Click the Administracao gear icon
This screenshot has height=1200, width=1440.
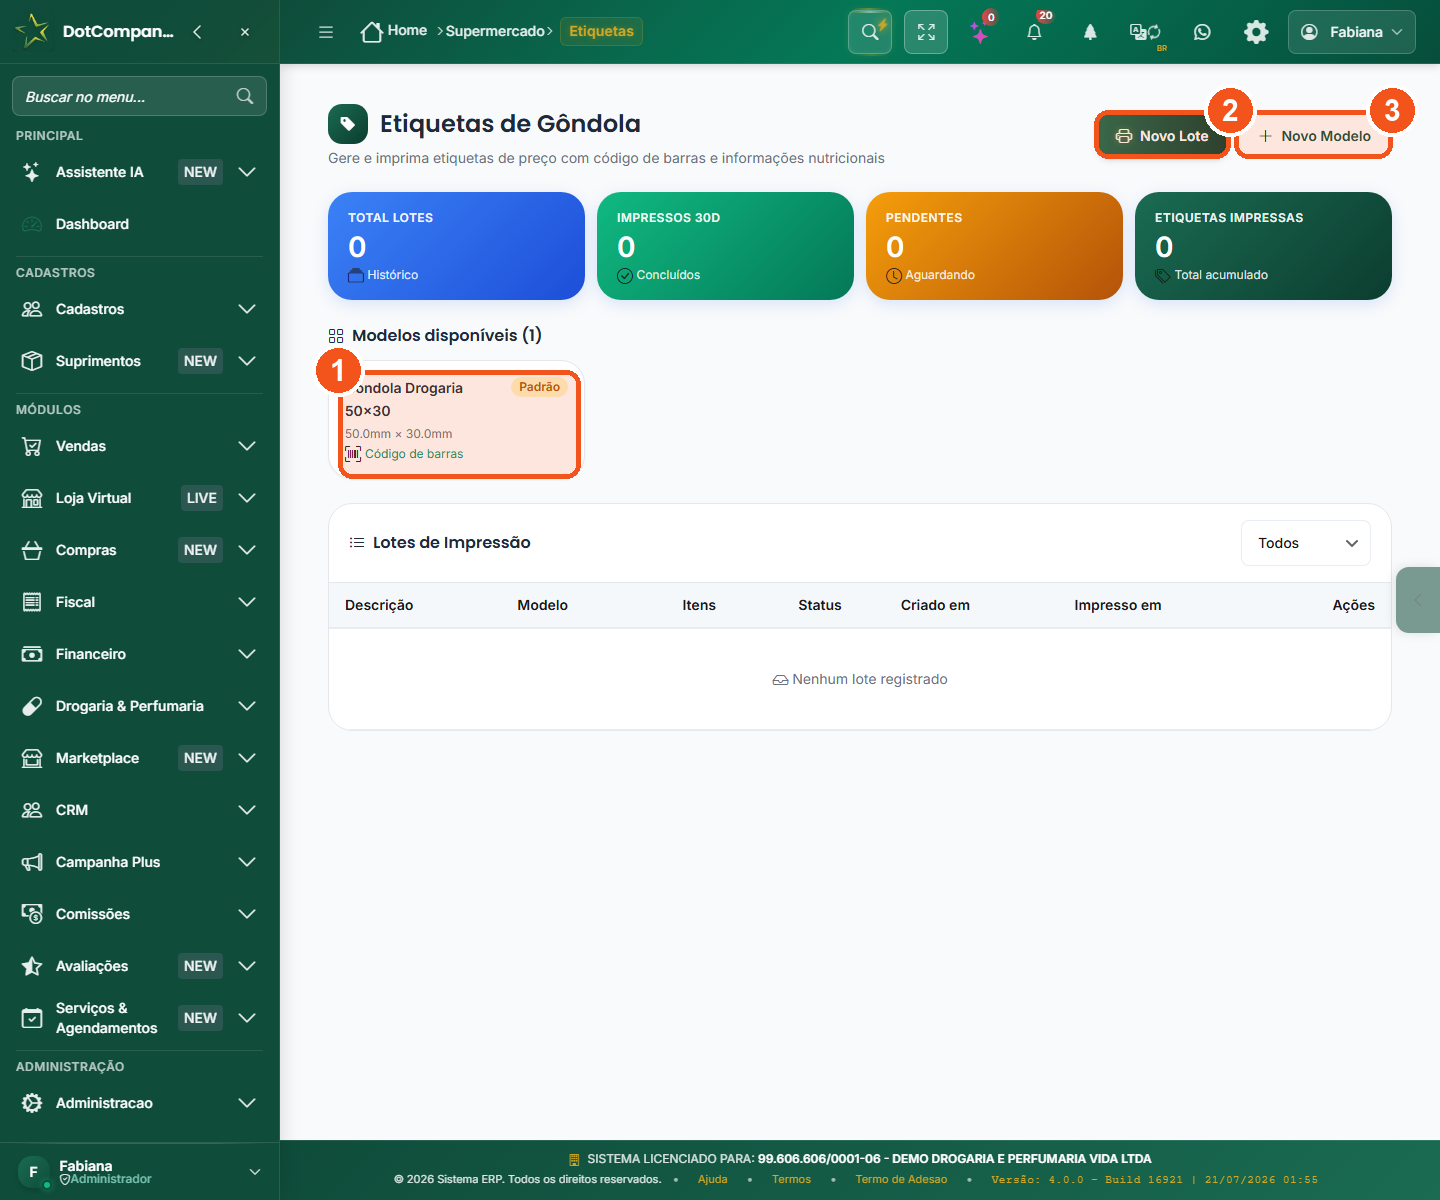click(x=32, y=1103)
